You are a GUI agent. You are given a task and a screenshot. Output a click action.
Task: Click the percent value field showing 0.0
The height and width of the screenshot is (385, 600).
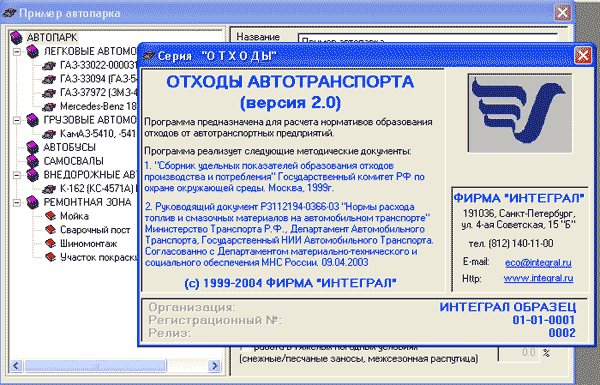[x=518, y=353]
